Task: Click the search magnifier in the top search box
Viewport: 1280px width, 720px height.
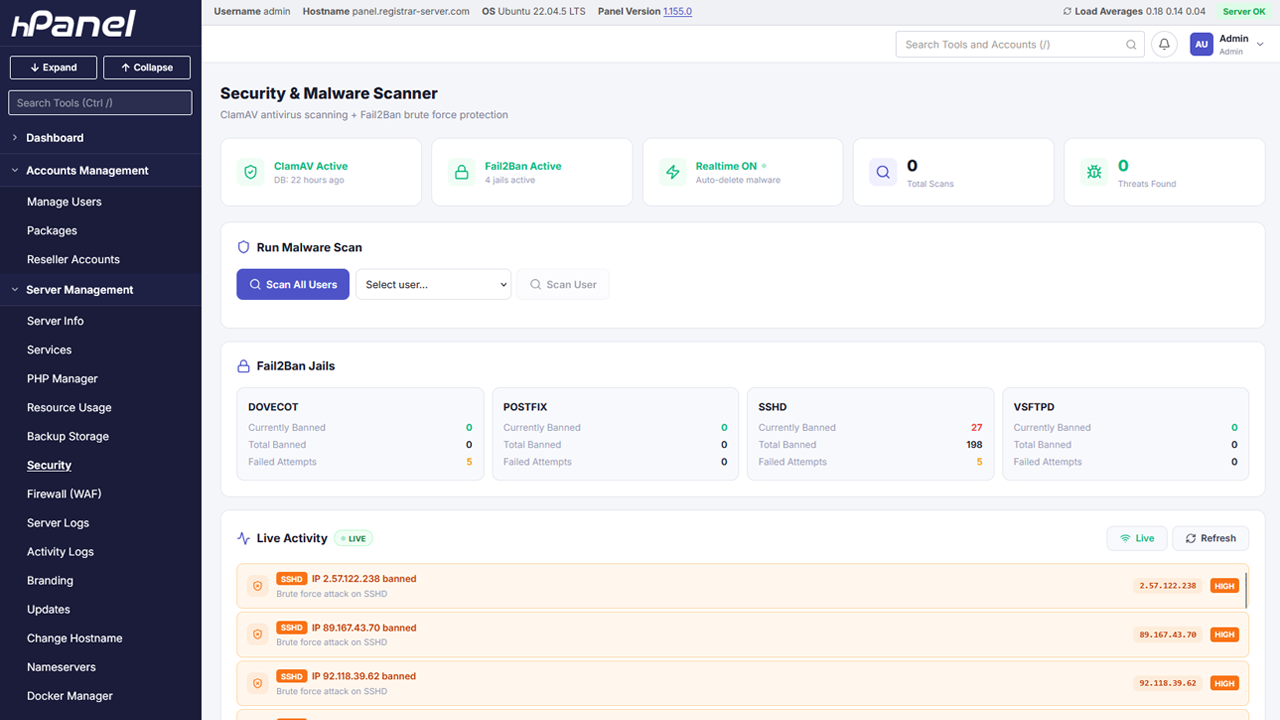Action: (x=1131, y=44)
